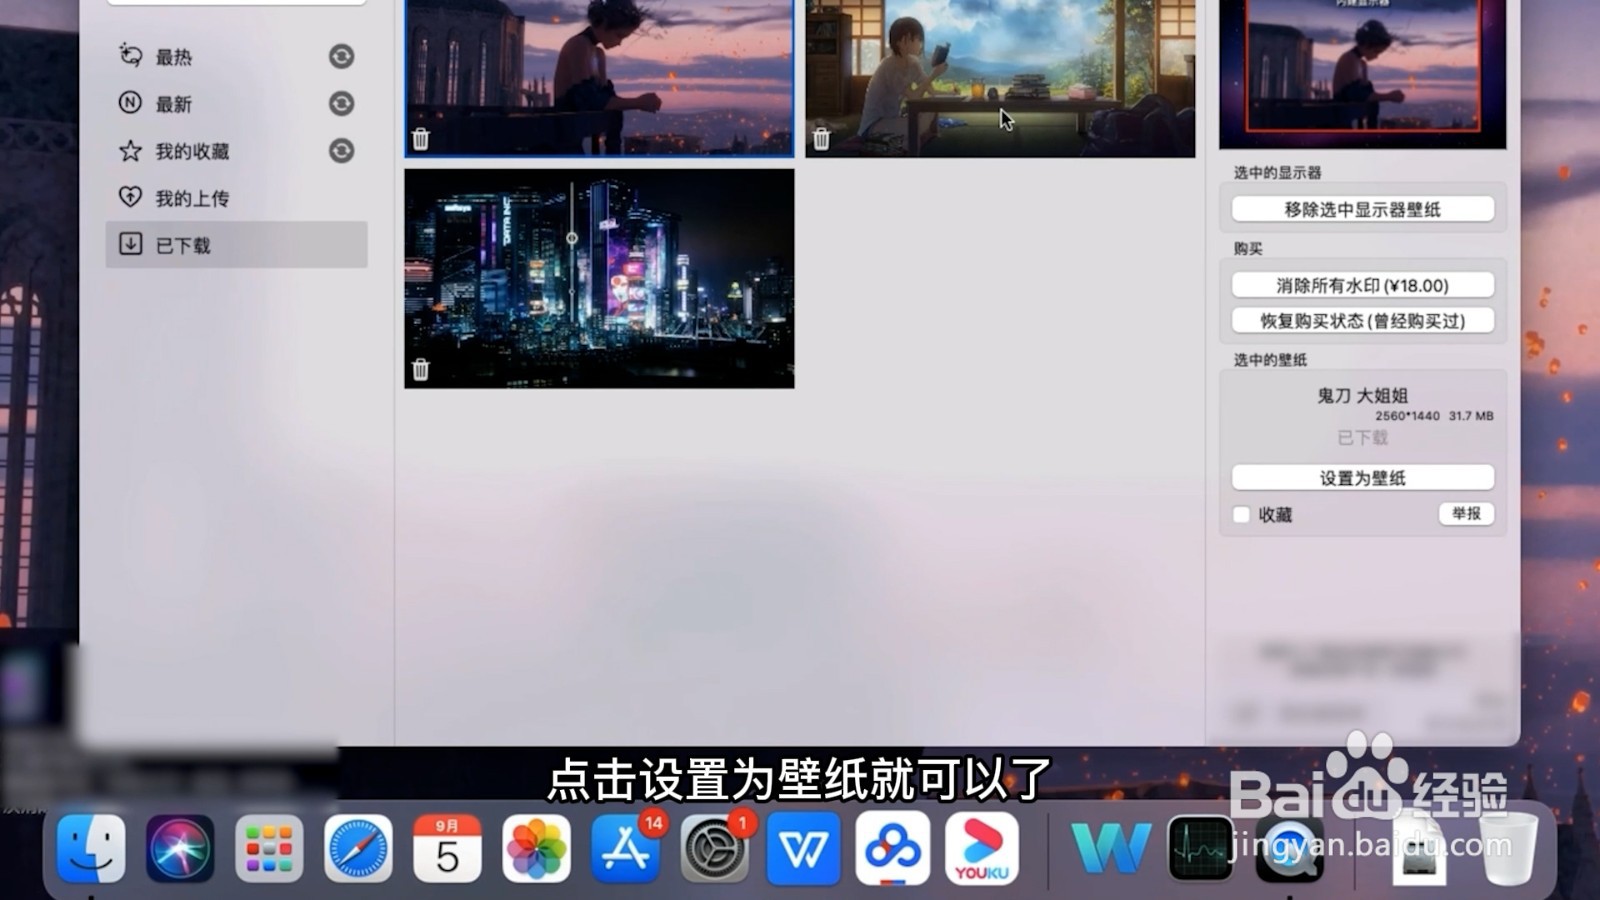Delete the neon city wallpaper via trash icon
This screenshot has width=1600, height=900.
[421, 370]
